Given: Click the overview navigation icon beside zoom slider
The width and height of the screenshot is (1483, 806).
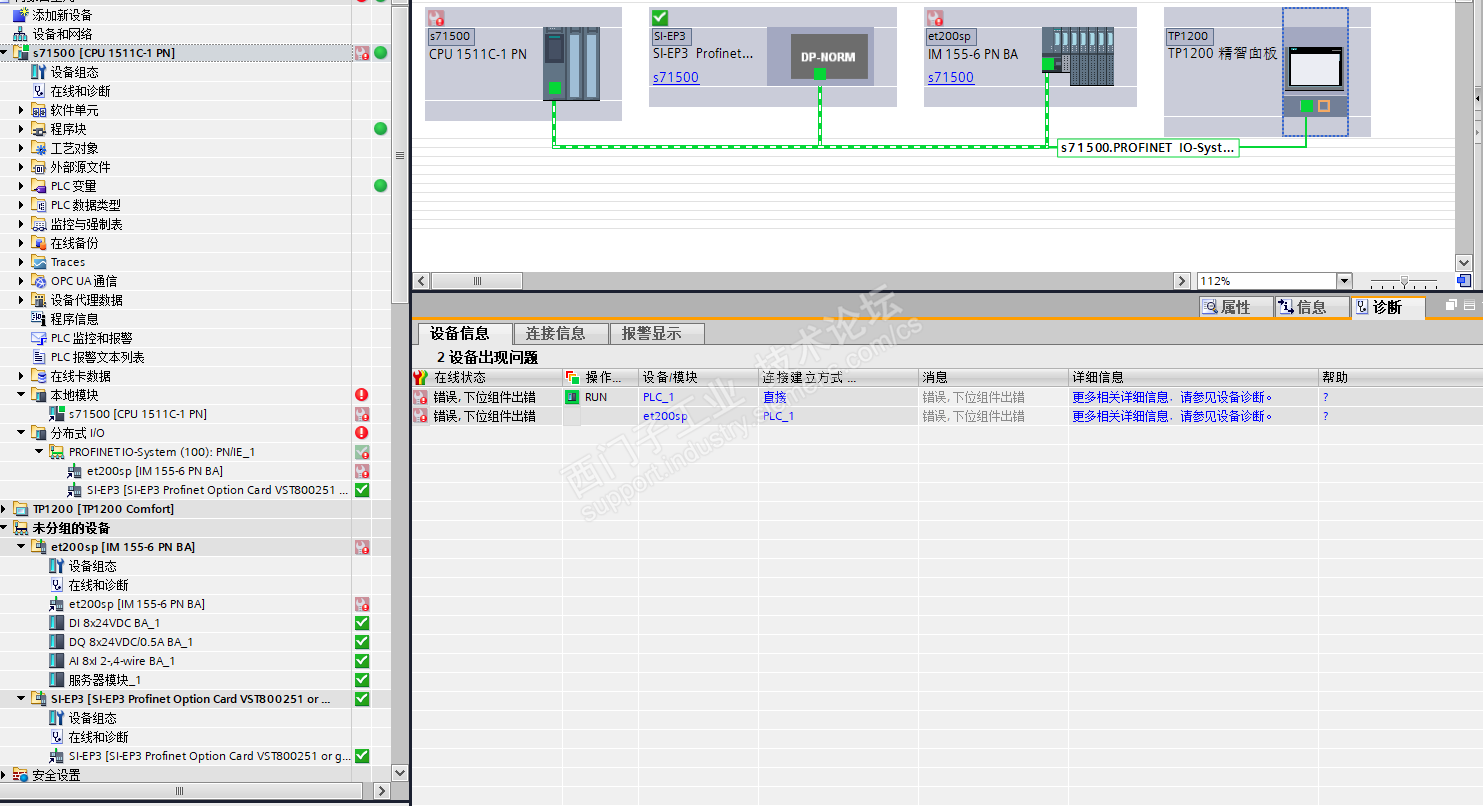Looking at the screenshot, I should pos(1464,281).
